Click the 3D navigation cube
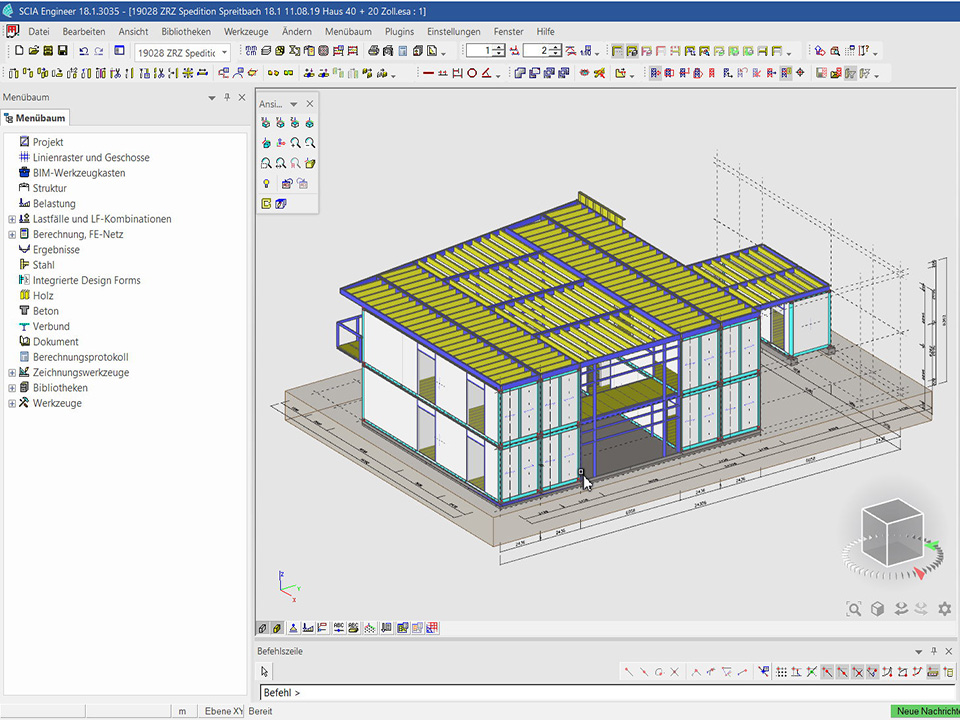This screenshot has width=960, height=720. click(x=890, y=530)
